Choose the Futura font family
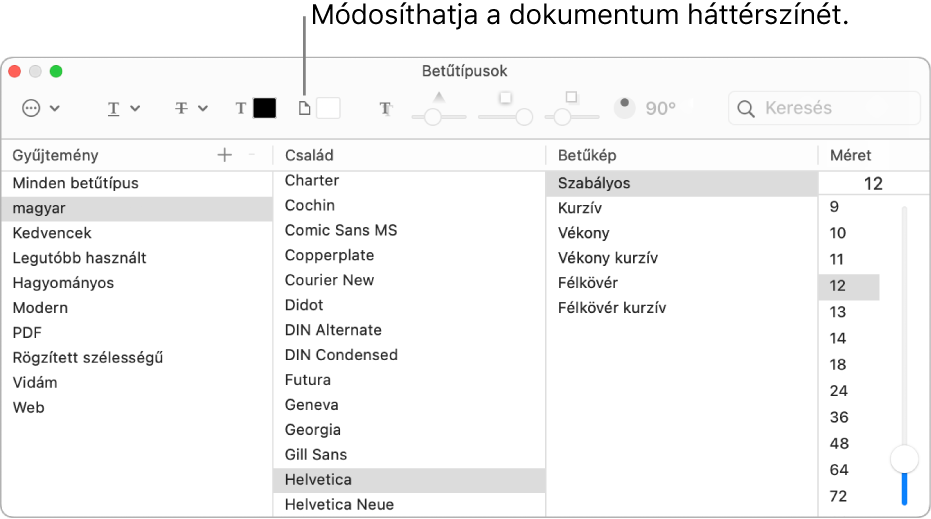The height and width of the screenshot is (519, 931). pyautogui.click(x=409, y=380)
